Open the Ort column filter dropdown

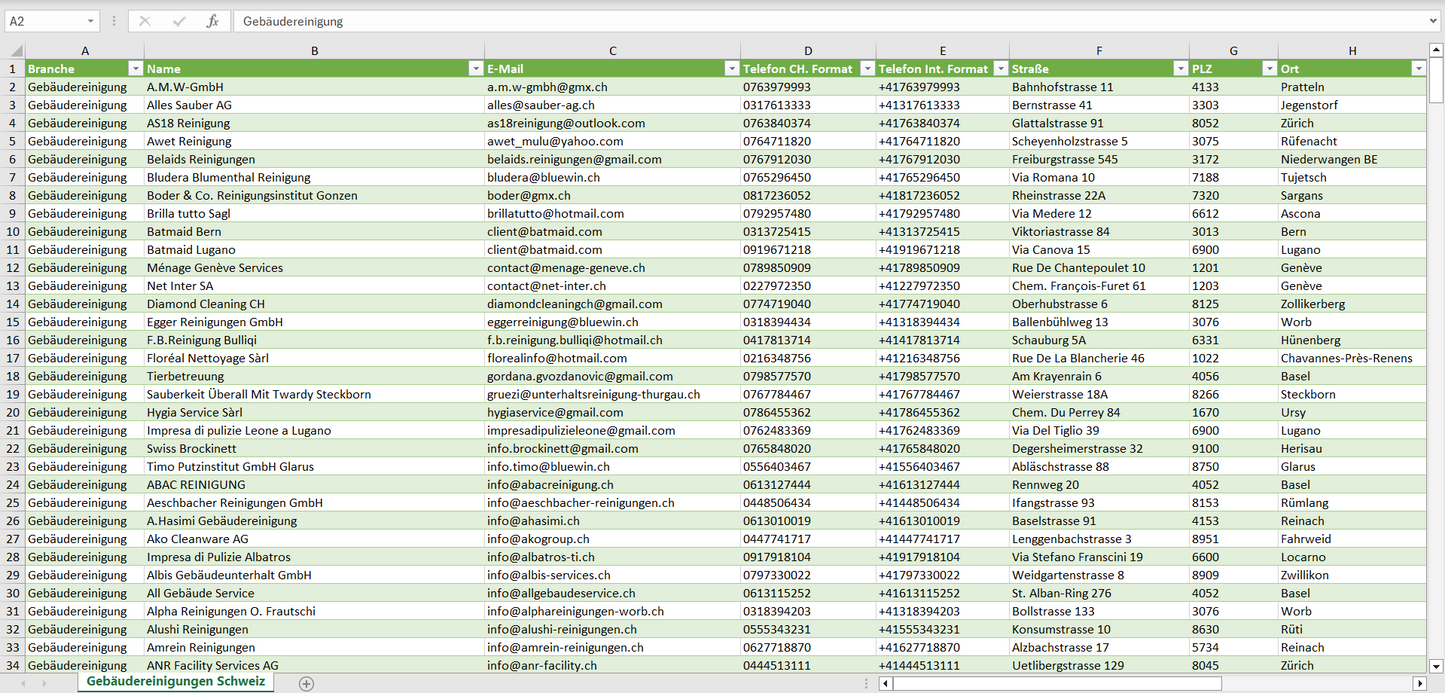coord(1417,69)
